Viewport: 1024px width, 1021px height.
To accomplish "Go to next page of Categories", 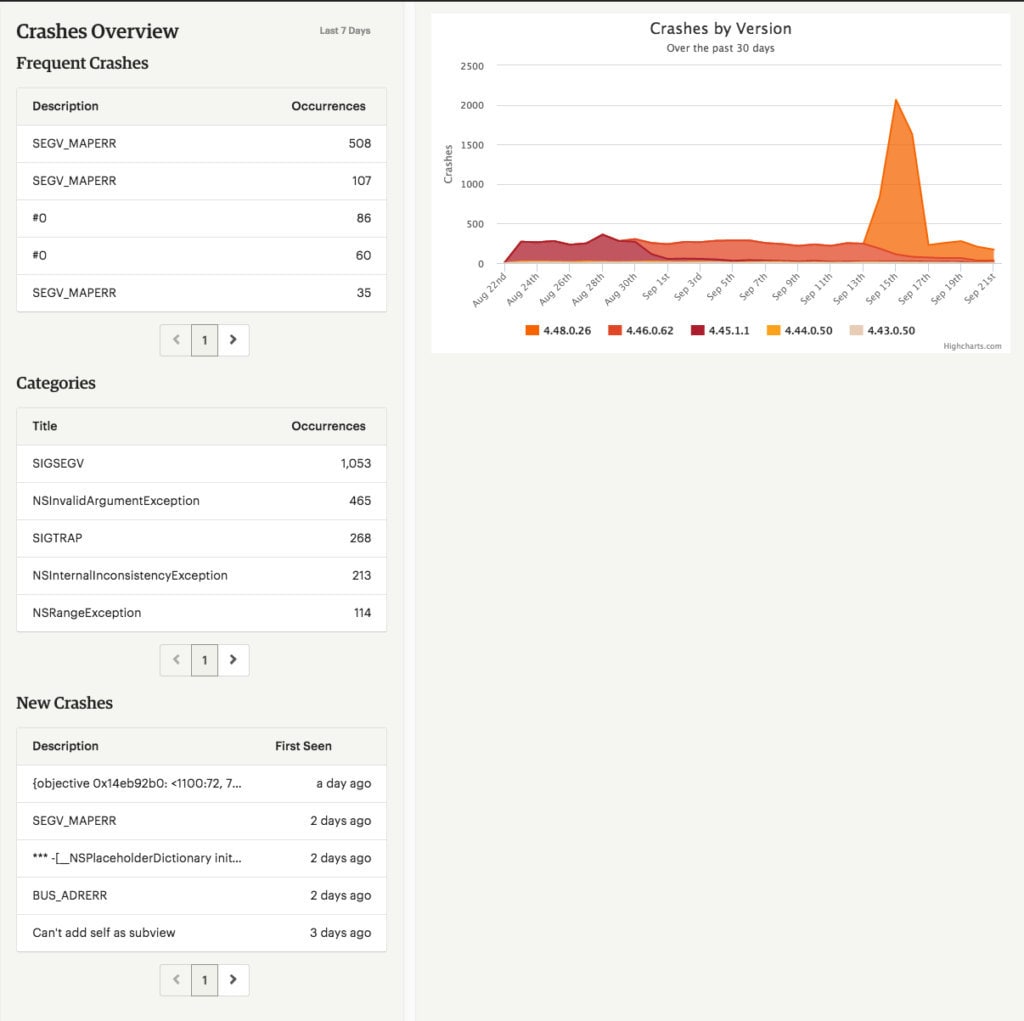I will (x=233, y=660).
